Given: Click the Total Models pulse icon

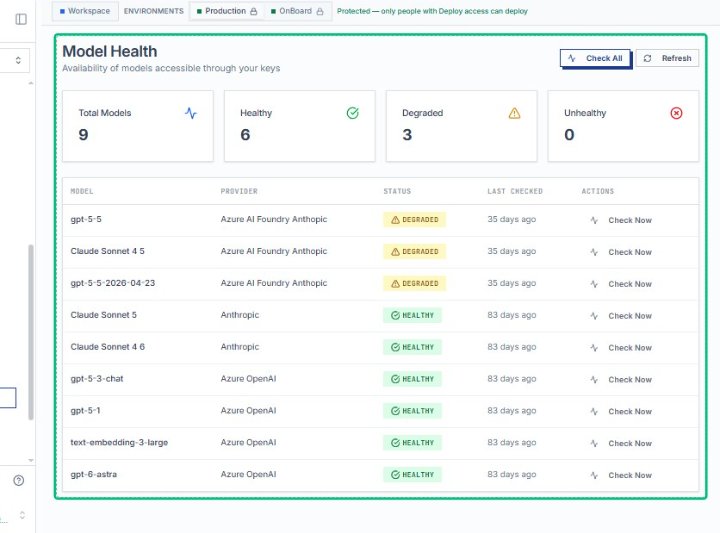Looking at the screenshot, I should 191,113.
